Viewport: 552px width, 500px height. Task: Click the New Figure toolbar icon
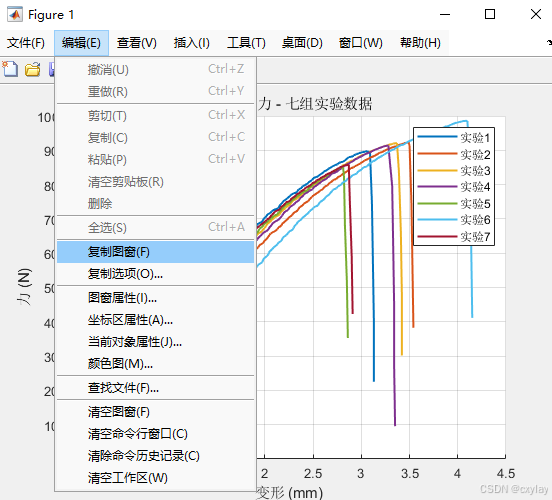[x=10, y=69]
